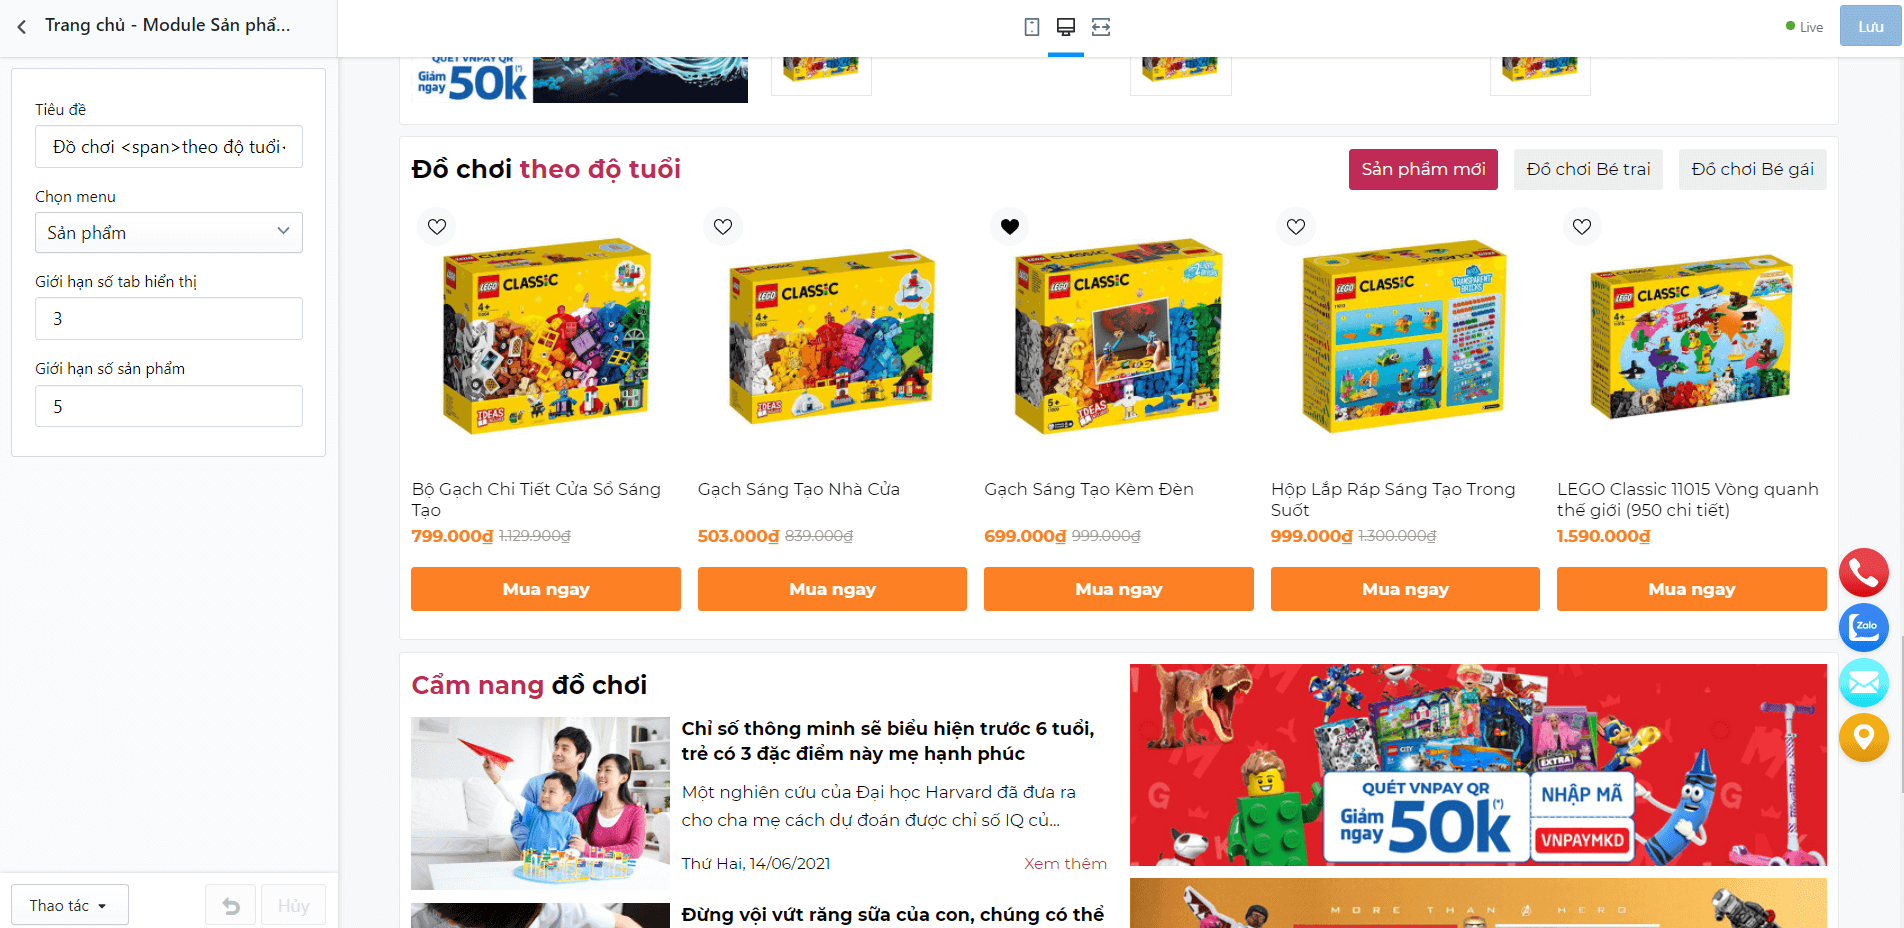Toggle wishlist heart on Gạch Sáng Tạo Kèm Đèn

point(1010,227)
